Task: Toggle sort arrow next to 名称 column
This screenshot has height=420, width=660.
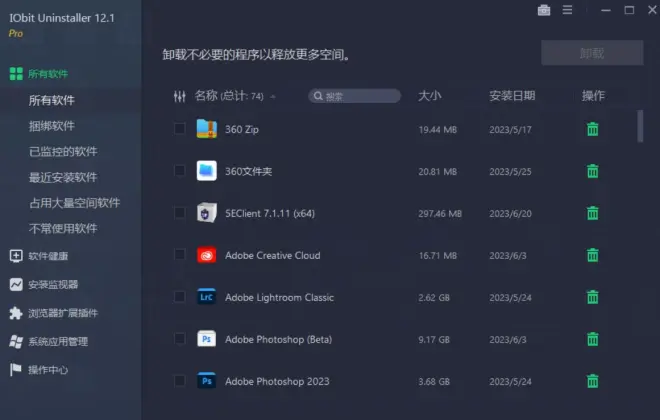Action: click(x=273, y=97)
